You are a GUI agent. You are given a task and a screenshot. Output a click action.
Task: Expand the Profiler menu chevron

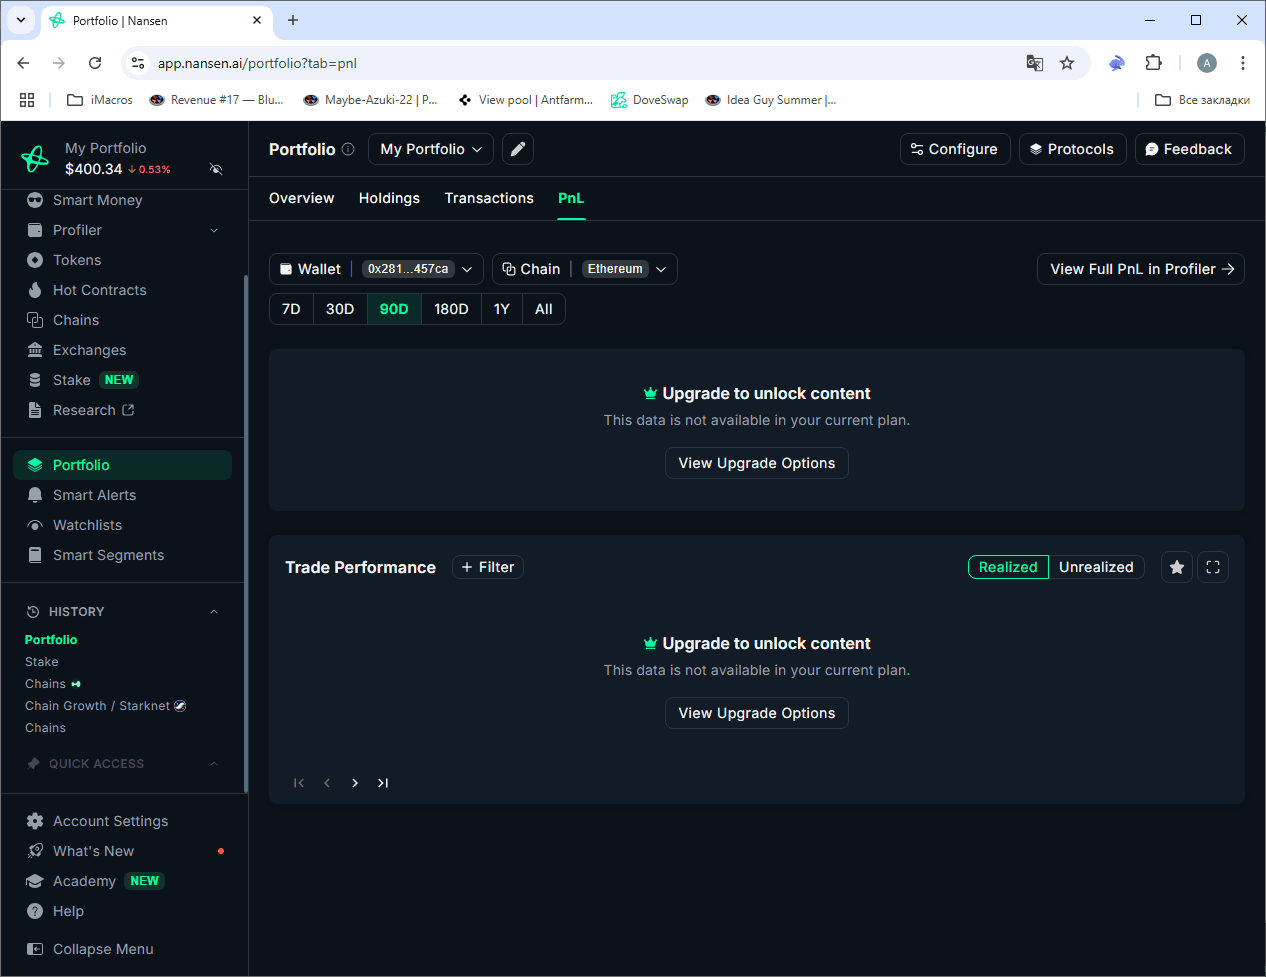pyautogui.click(x=214, y=230)
